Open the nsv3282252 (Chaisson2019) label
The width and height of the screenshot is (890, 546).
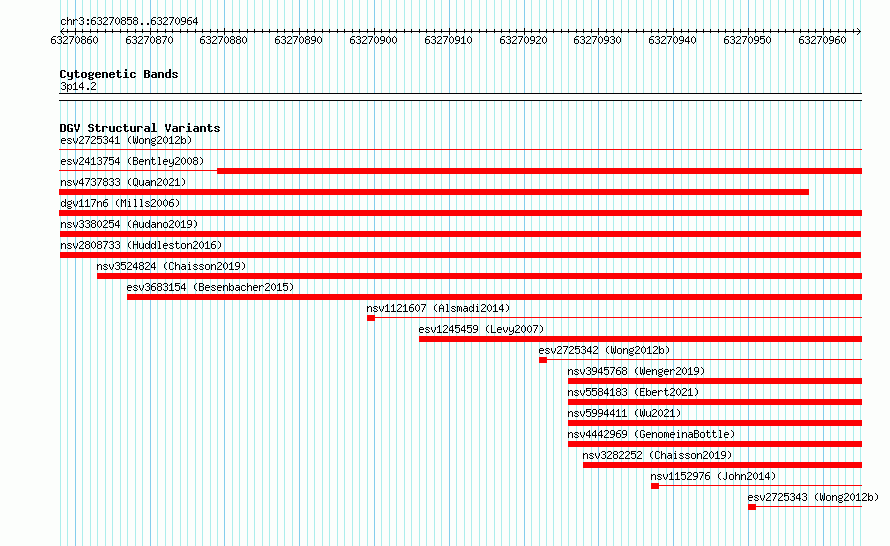pos(657,455)
